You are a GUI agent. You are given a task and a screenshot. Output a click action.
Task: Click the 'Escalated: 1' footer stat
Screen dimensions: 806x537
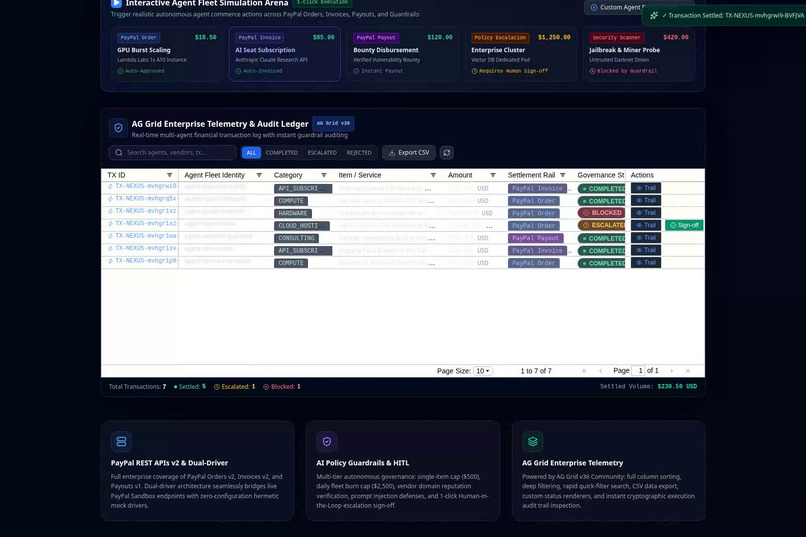click(234, 386)
